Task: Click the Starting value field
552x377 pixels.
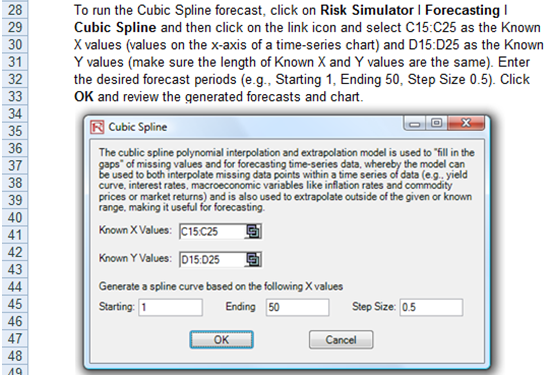Action: [x=170, y=307]
